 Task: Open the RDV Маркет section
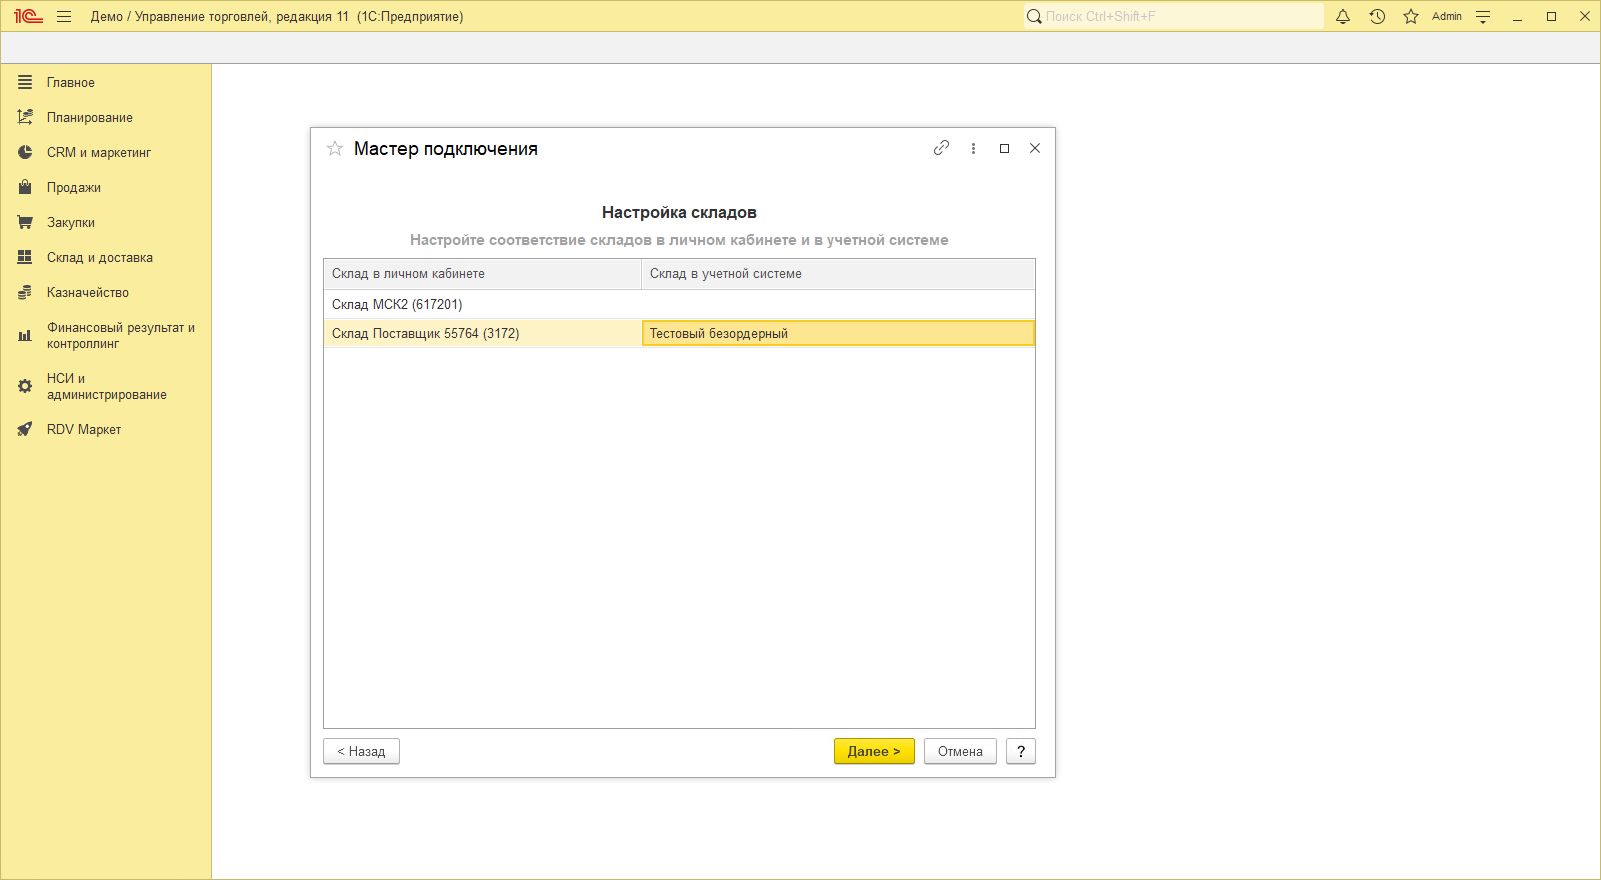(x=84, y=429)
